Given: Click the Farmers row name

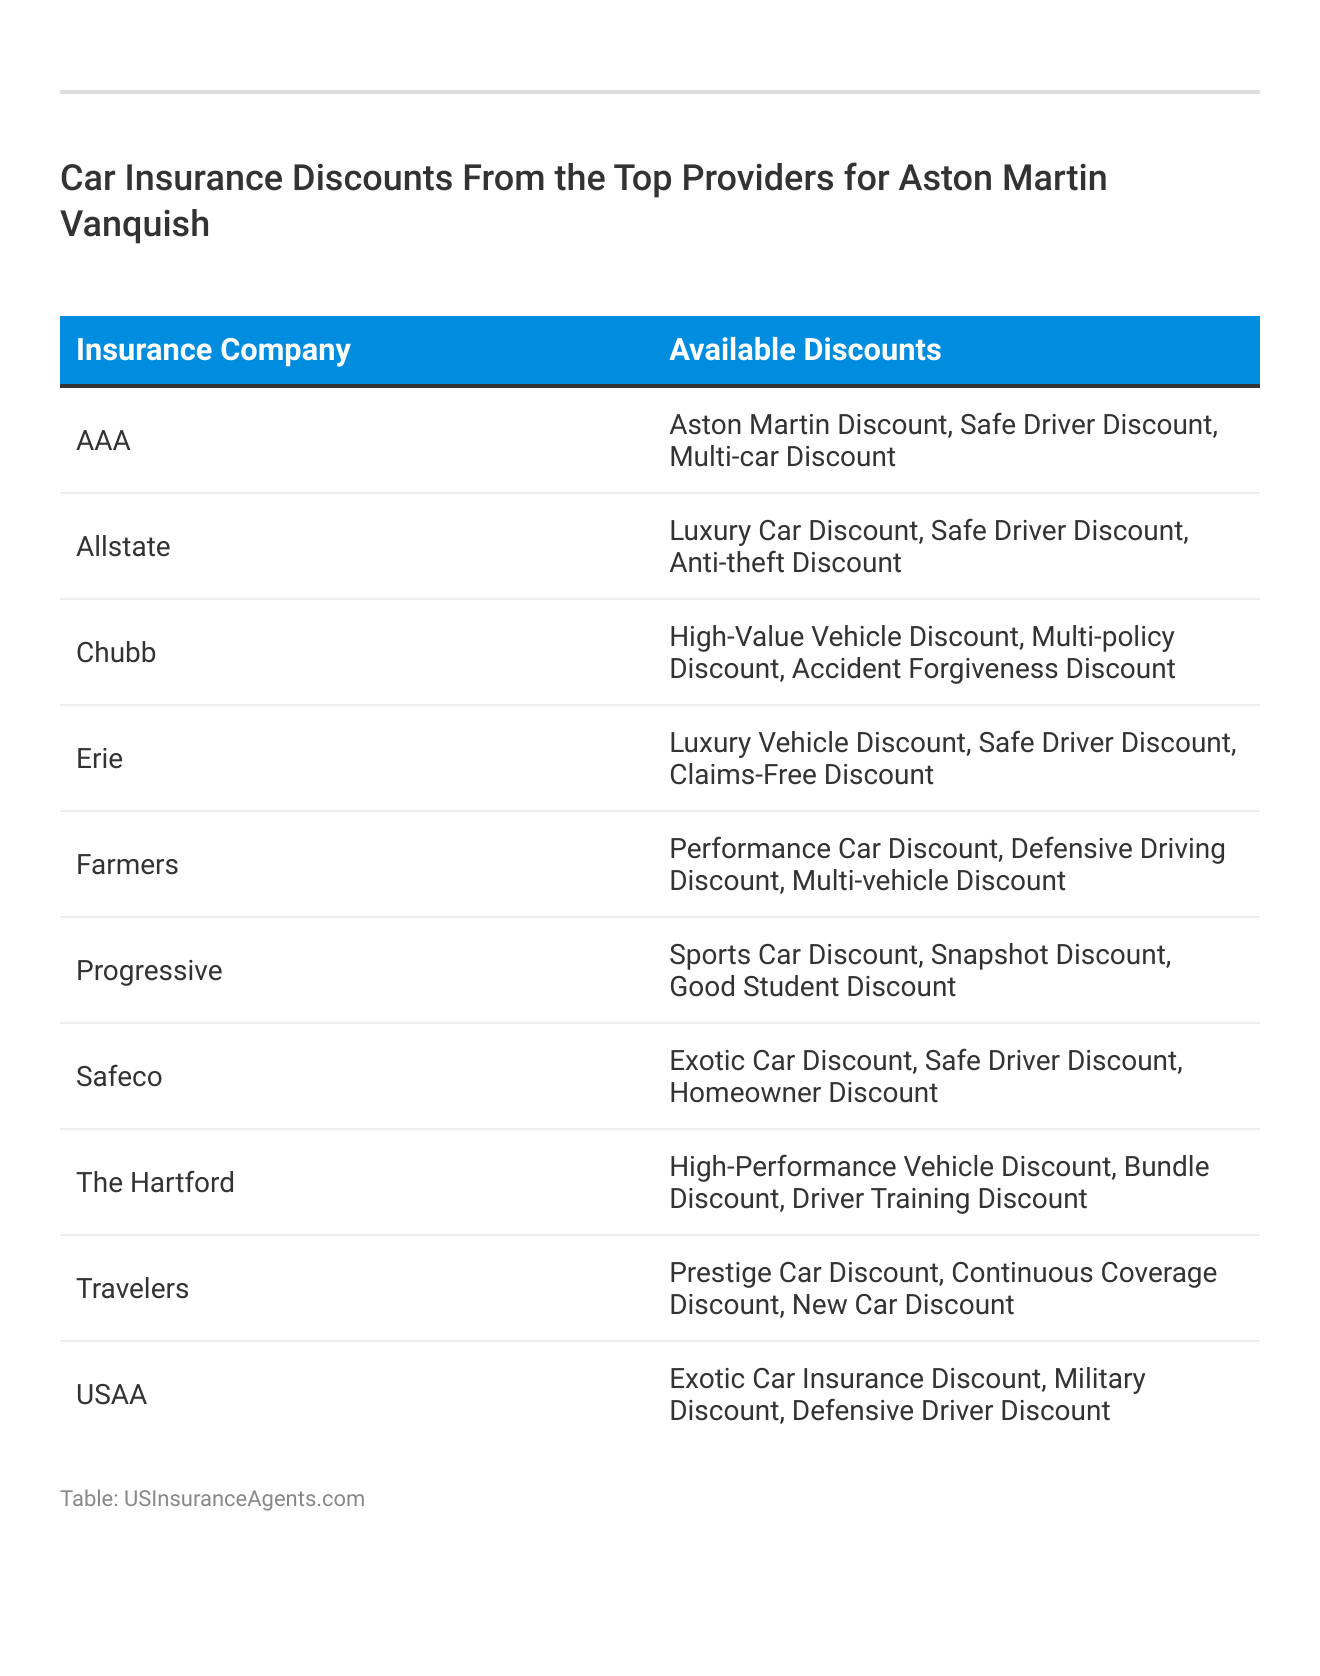Looking at the screenshot, I should pos(127,865).
